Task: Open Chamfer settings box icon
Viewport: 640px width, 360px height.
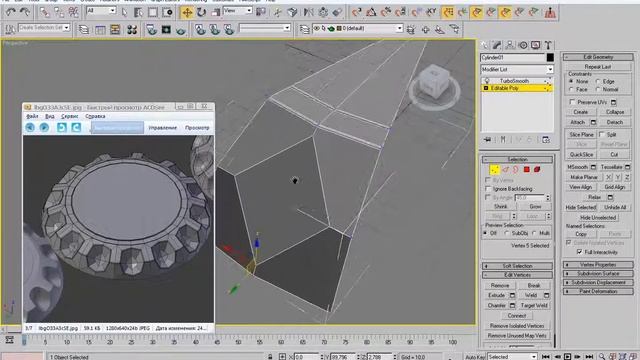Action: pyautogui.click(x=512, y=305)
